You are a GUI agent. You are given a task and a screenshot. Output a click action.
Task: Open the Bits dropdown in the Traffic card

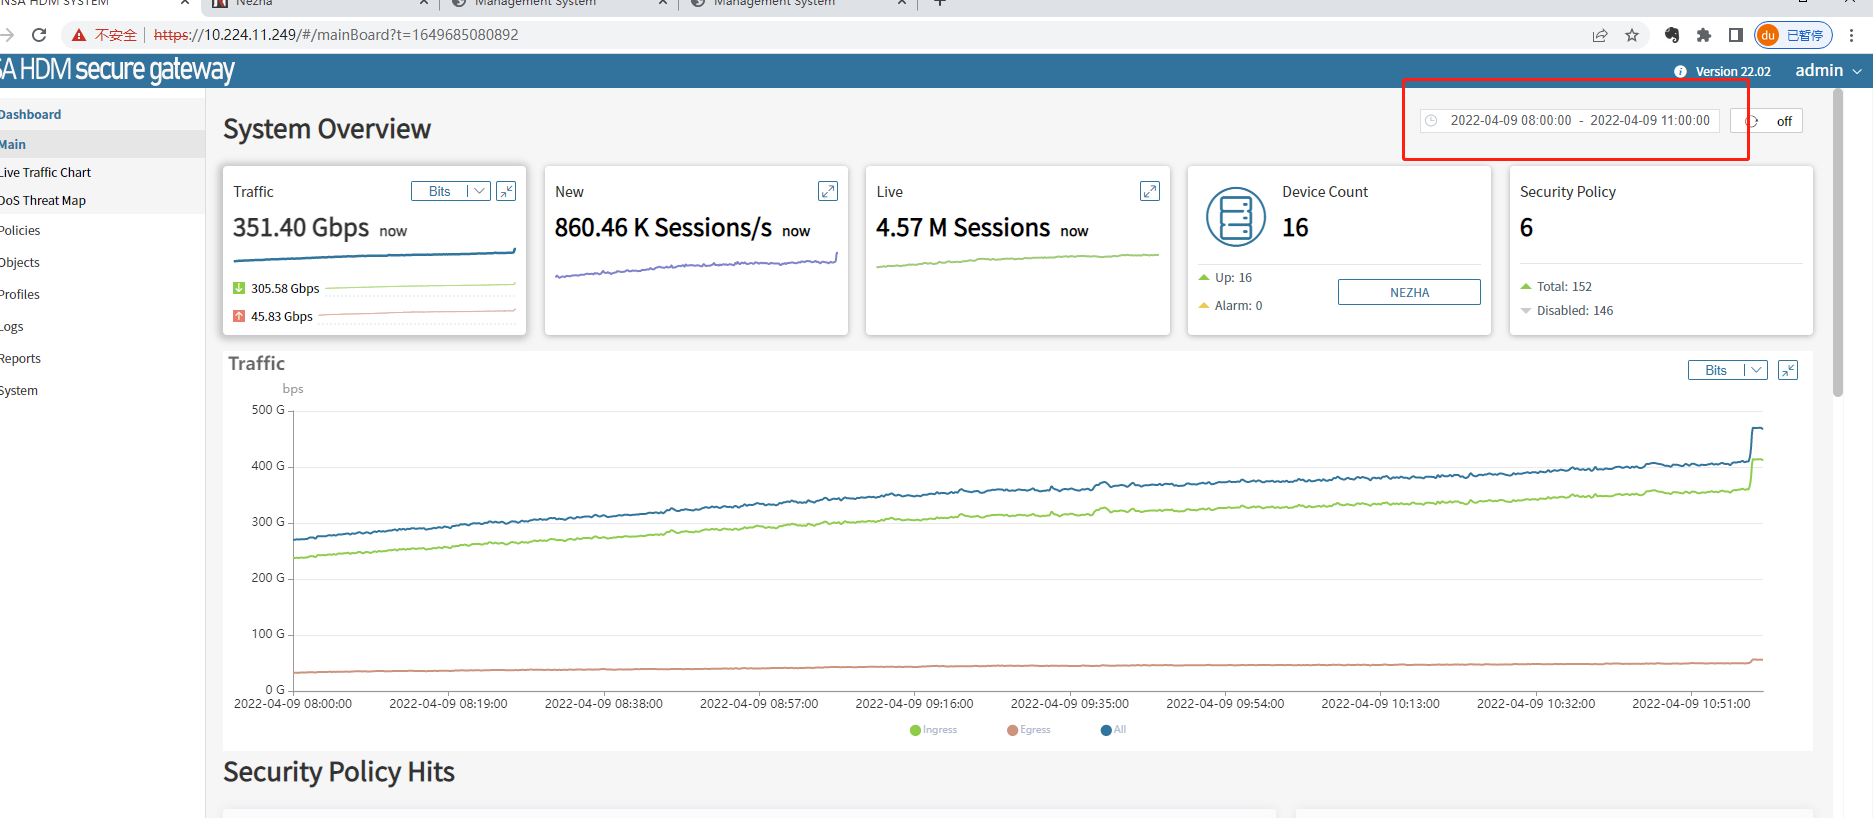(451, 191)
